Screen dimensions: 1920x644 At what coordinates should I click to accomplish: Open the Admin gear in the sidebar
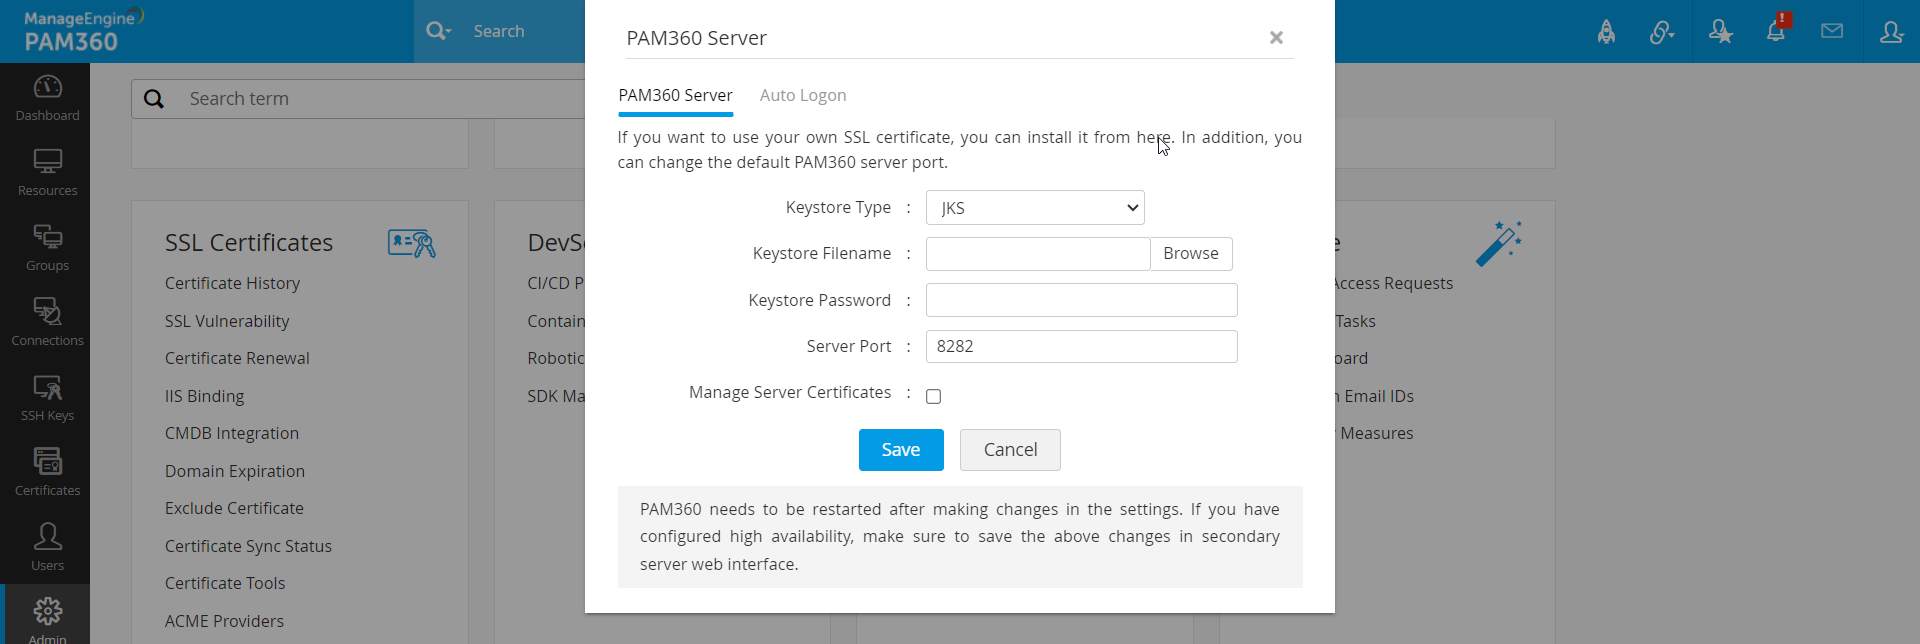47,620
